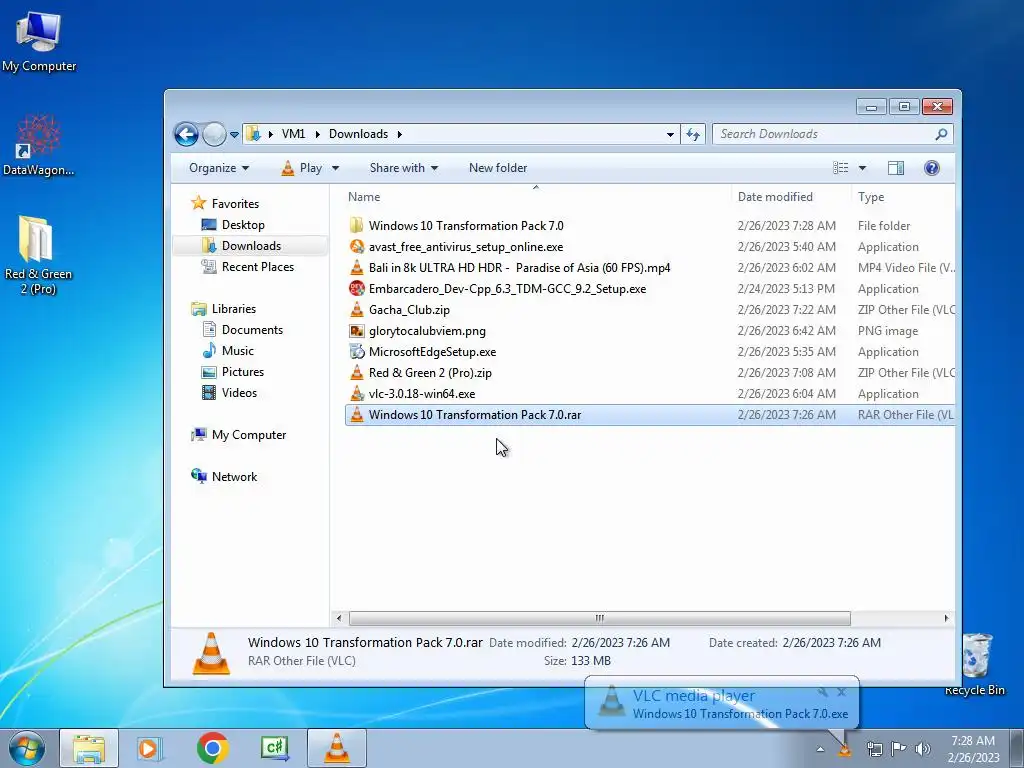Show hidden tray icons arrow

pos(820,749)
